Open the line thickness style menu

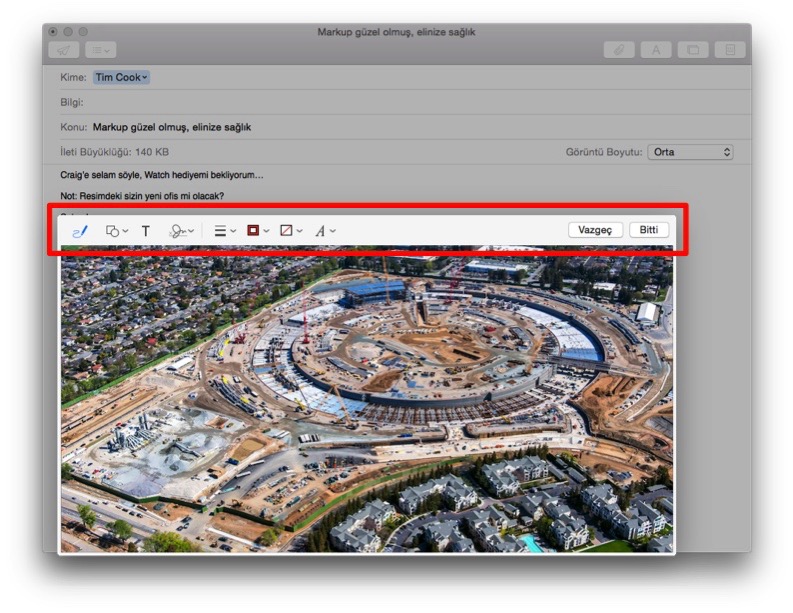point(225,230)
